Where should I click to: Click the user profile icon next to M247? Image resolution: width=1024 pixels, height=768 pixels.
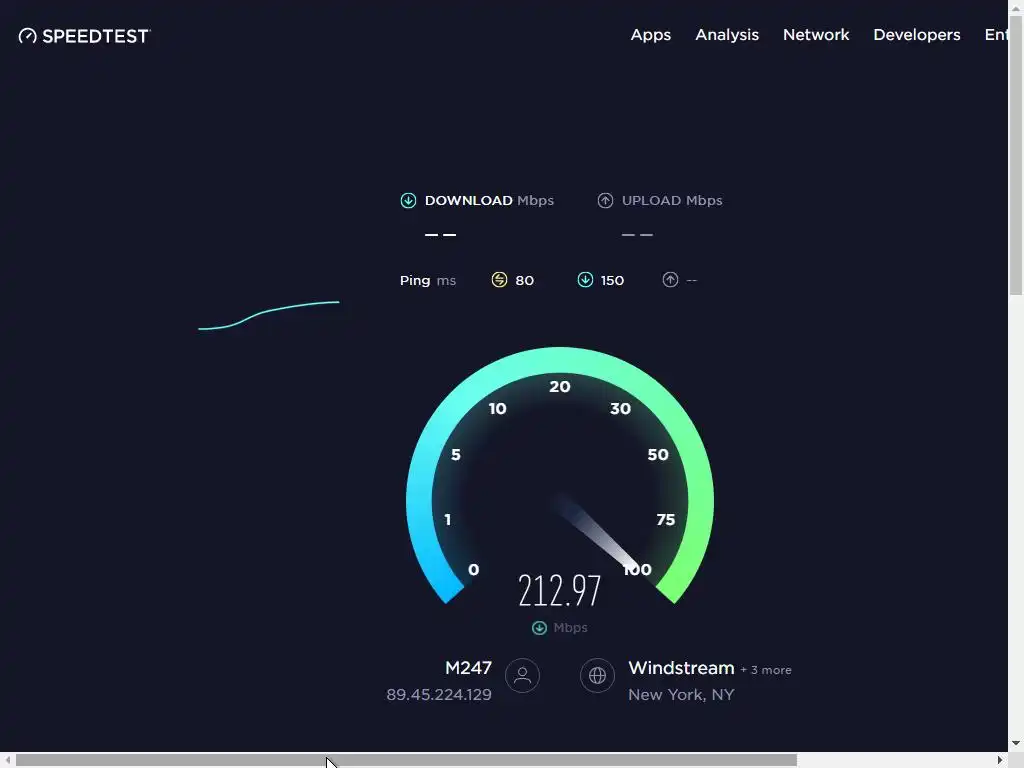pyautogui.click(x=522, y=675)
